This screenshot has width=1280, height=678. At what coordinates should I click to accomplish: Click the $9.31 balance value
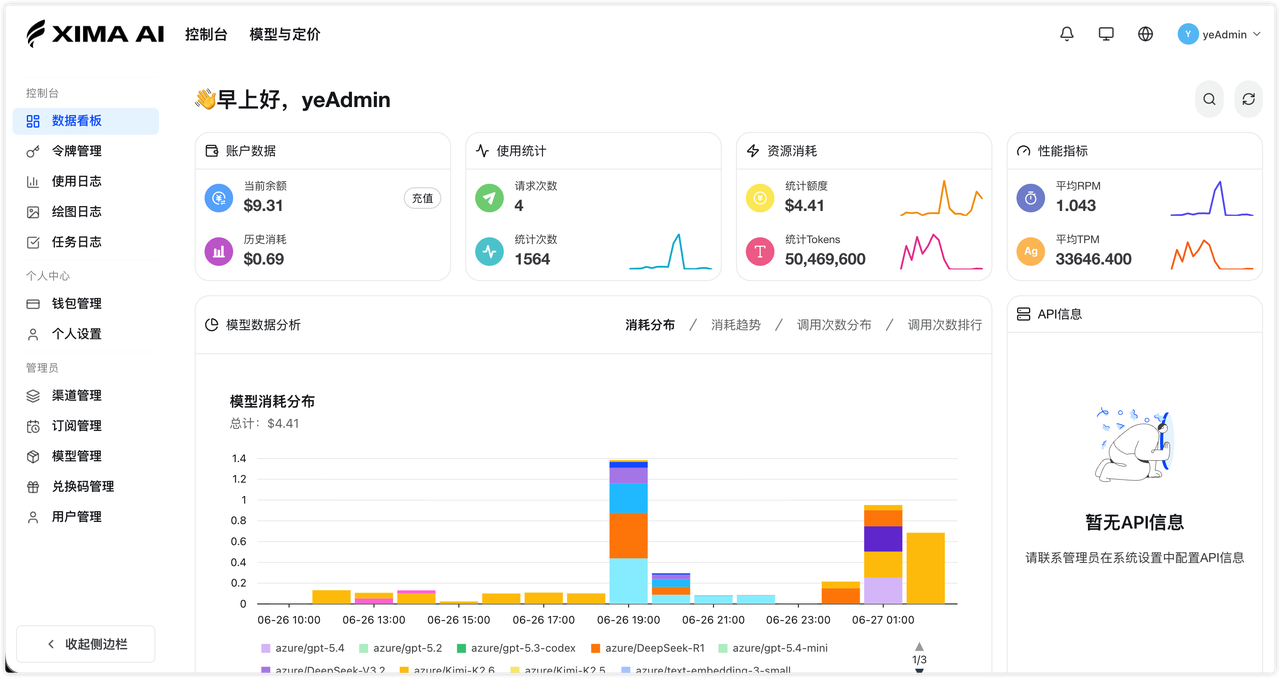(x=263, y=205)
